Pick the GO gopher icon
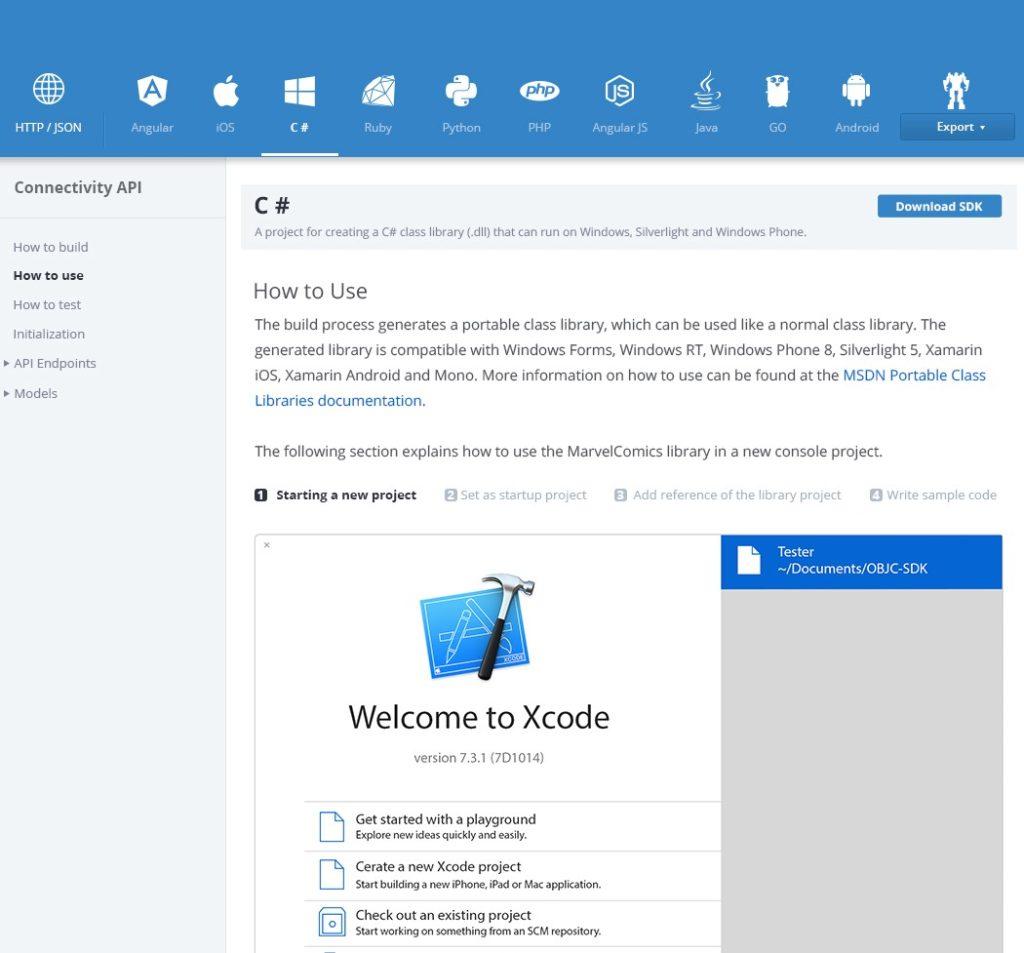This screenshot has height=953, width=1024. 777,90
